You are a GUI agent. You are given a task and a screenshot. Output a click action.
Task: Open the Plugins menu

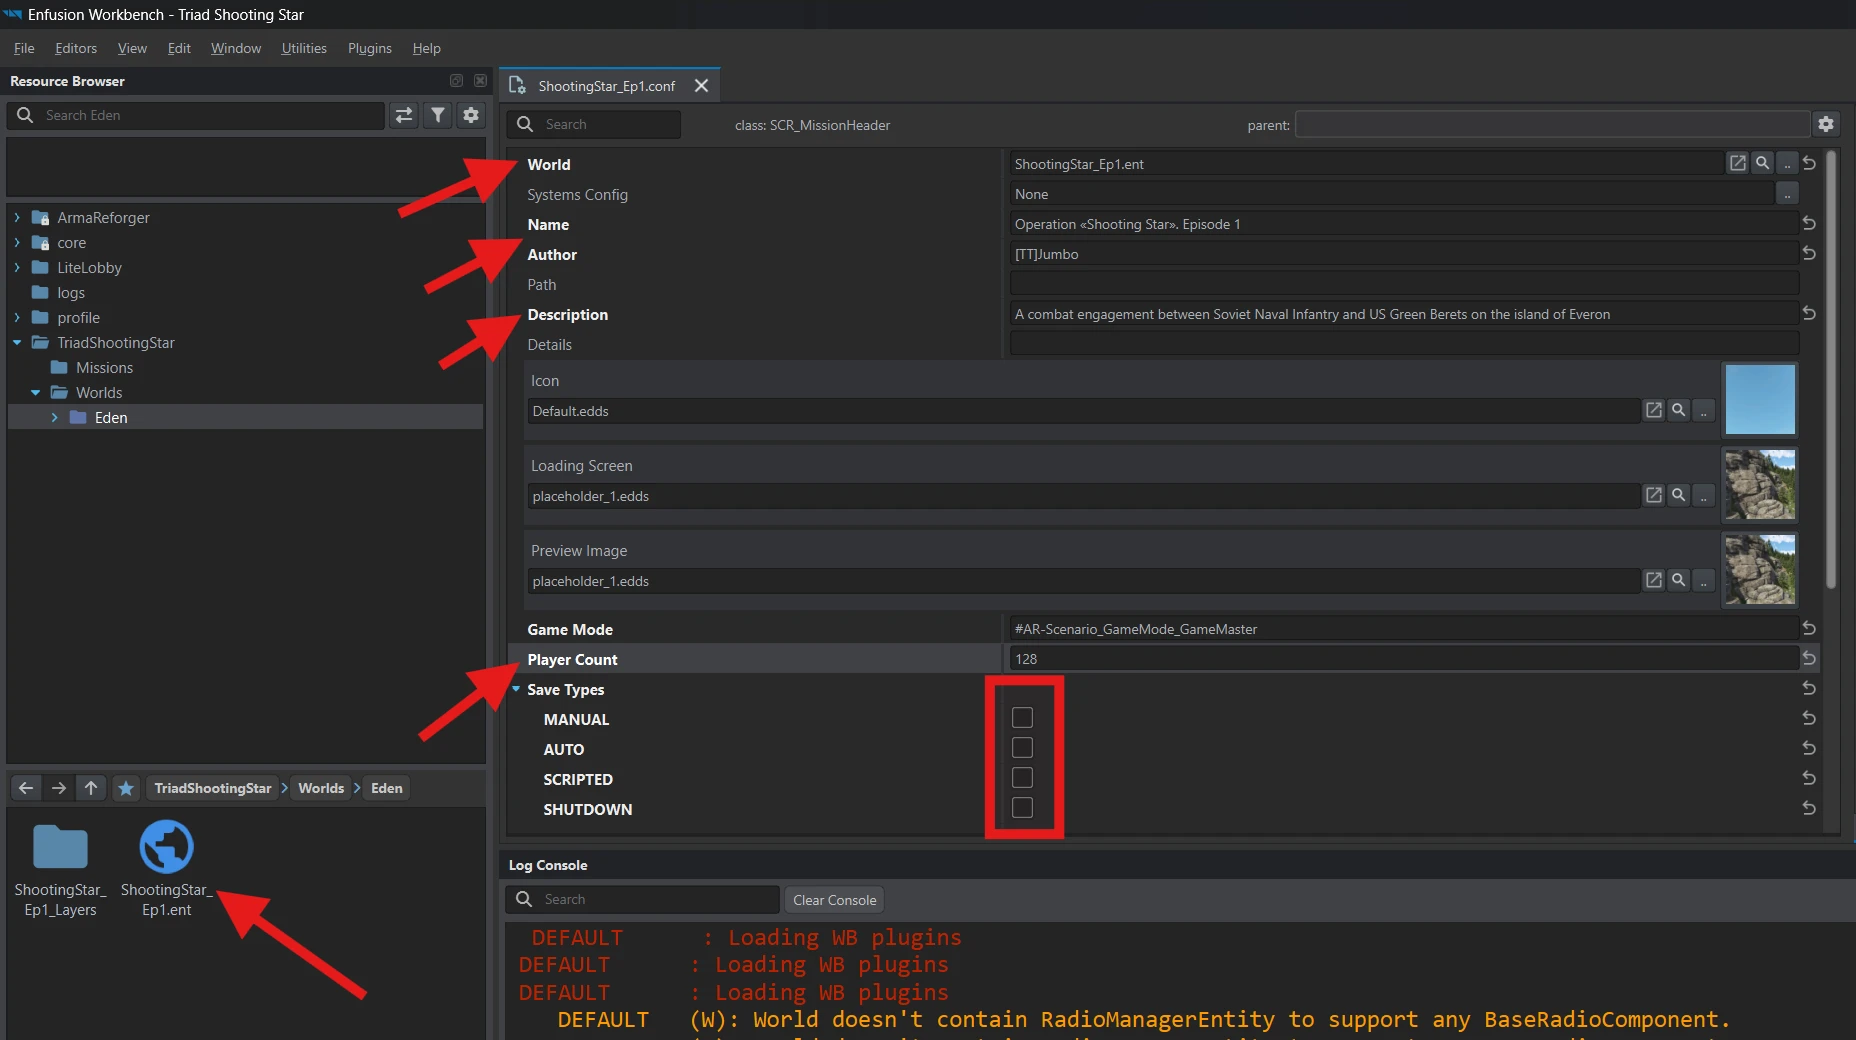370,48
